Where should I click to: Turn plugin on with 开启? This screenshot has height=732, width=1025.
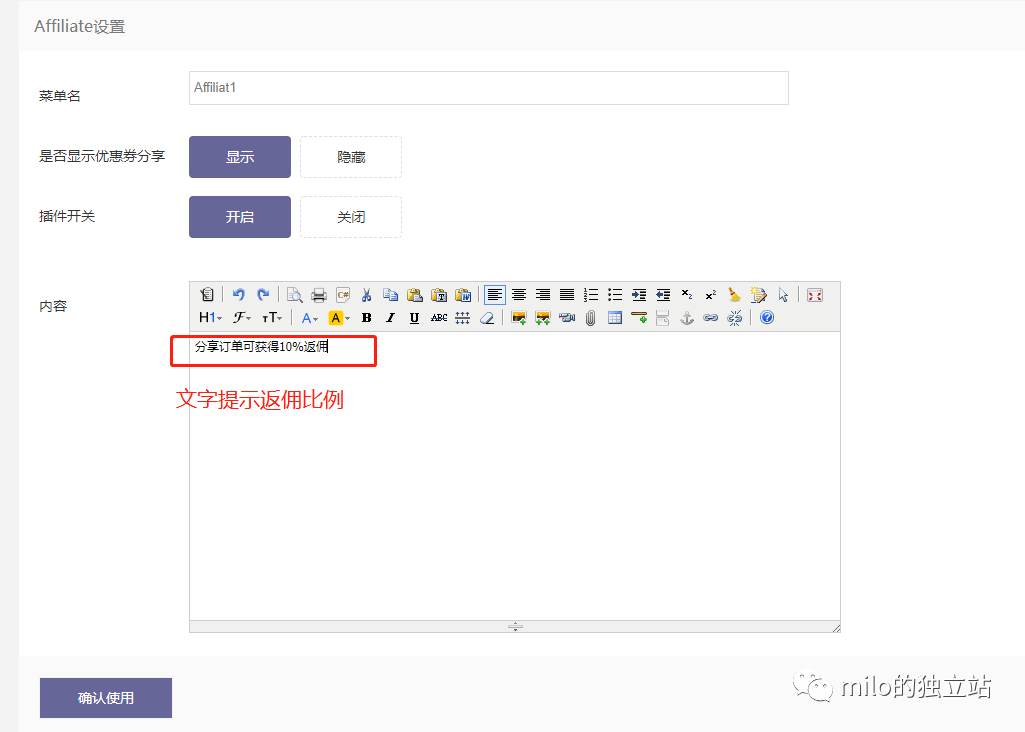click(x=240, y=217)
